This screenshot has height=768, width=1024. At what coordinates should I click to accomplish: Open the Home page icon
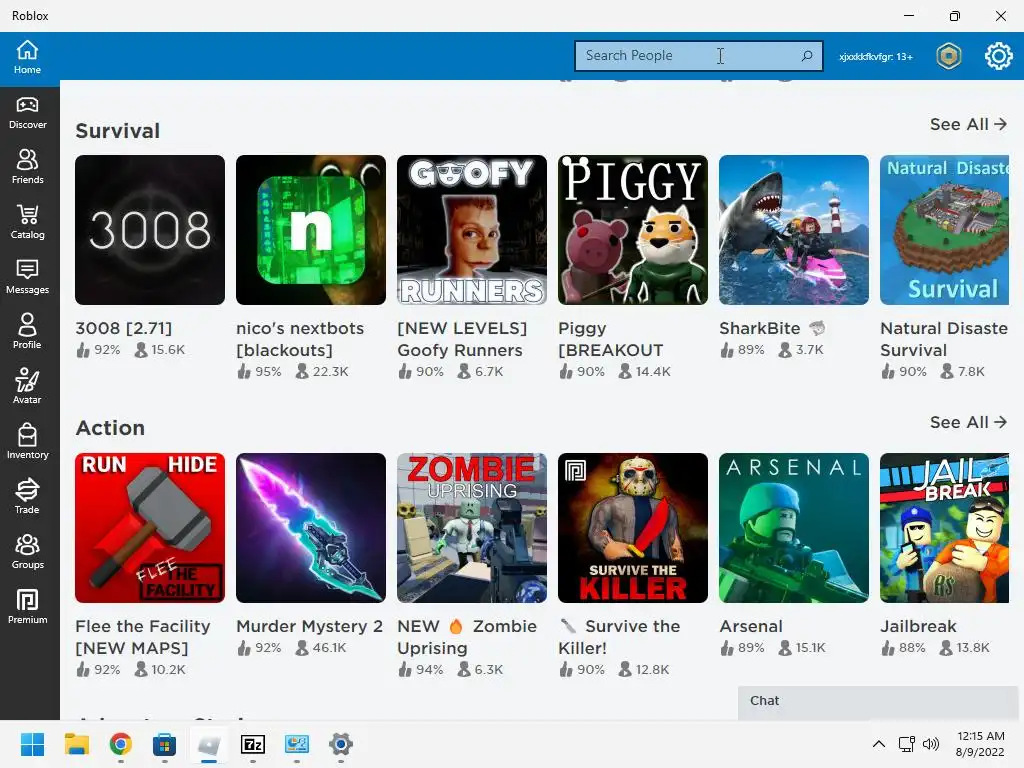(27, 57)
